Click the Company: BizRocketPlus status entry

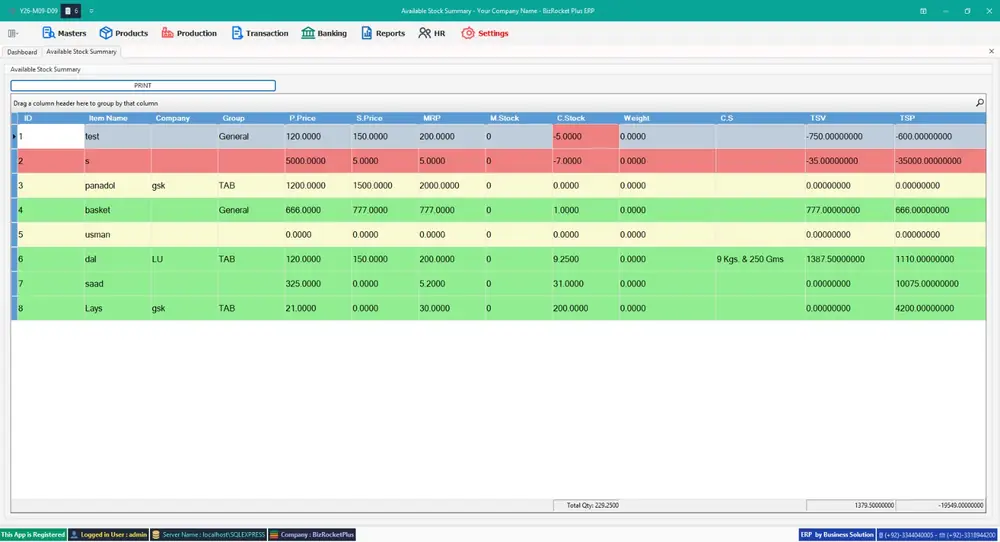click(x=312, y=534)
